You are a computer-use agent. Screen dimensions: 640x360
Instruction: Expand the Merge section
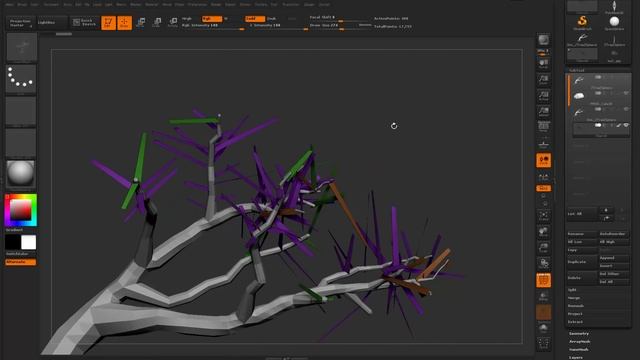[574, 298]
